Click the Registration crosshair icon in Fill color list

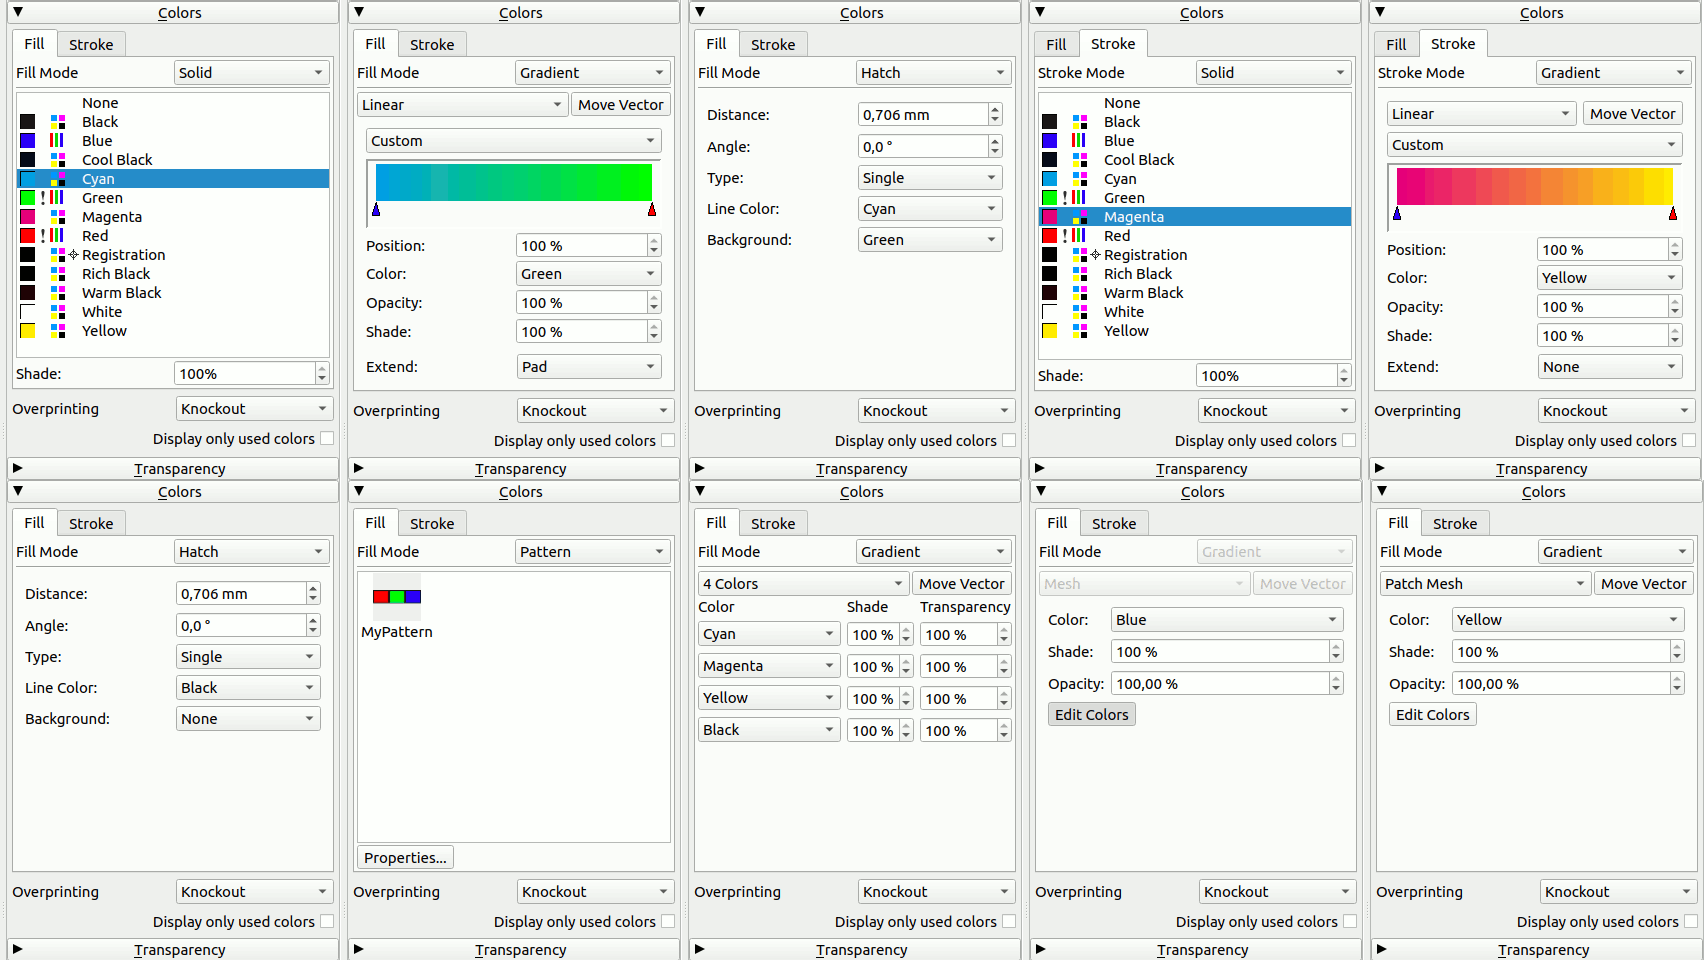[73, 255]
